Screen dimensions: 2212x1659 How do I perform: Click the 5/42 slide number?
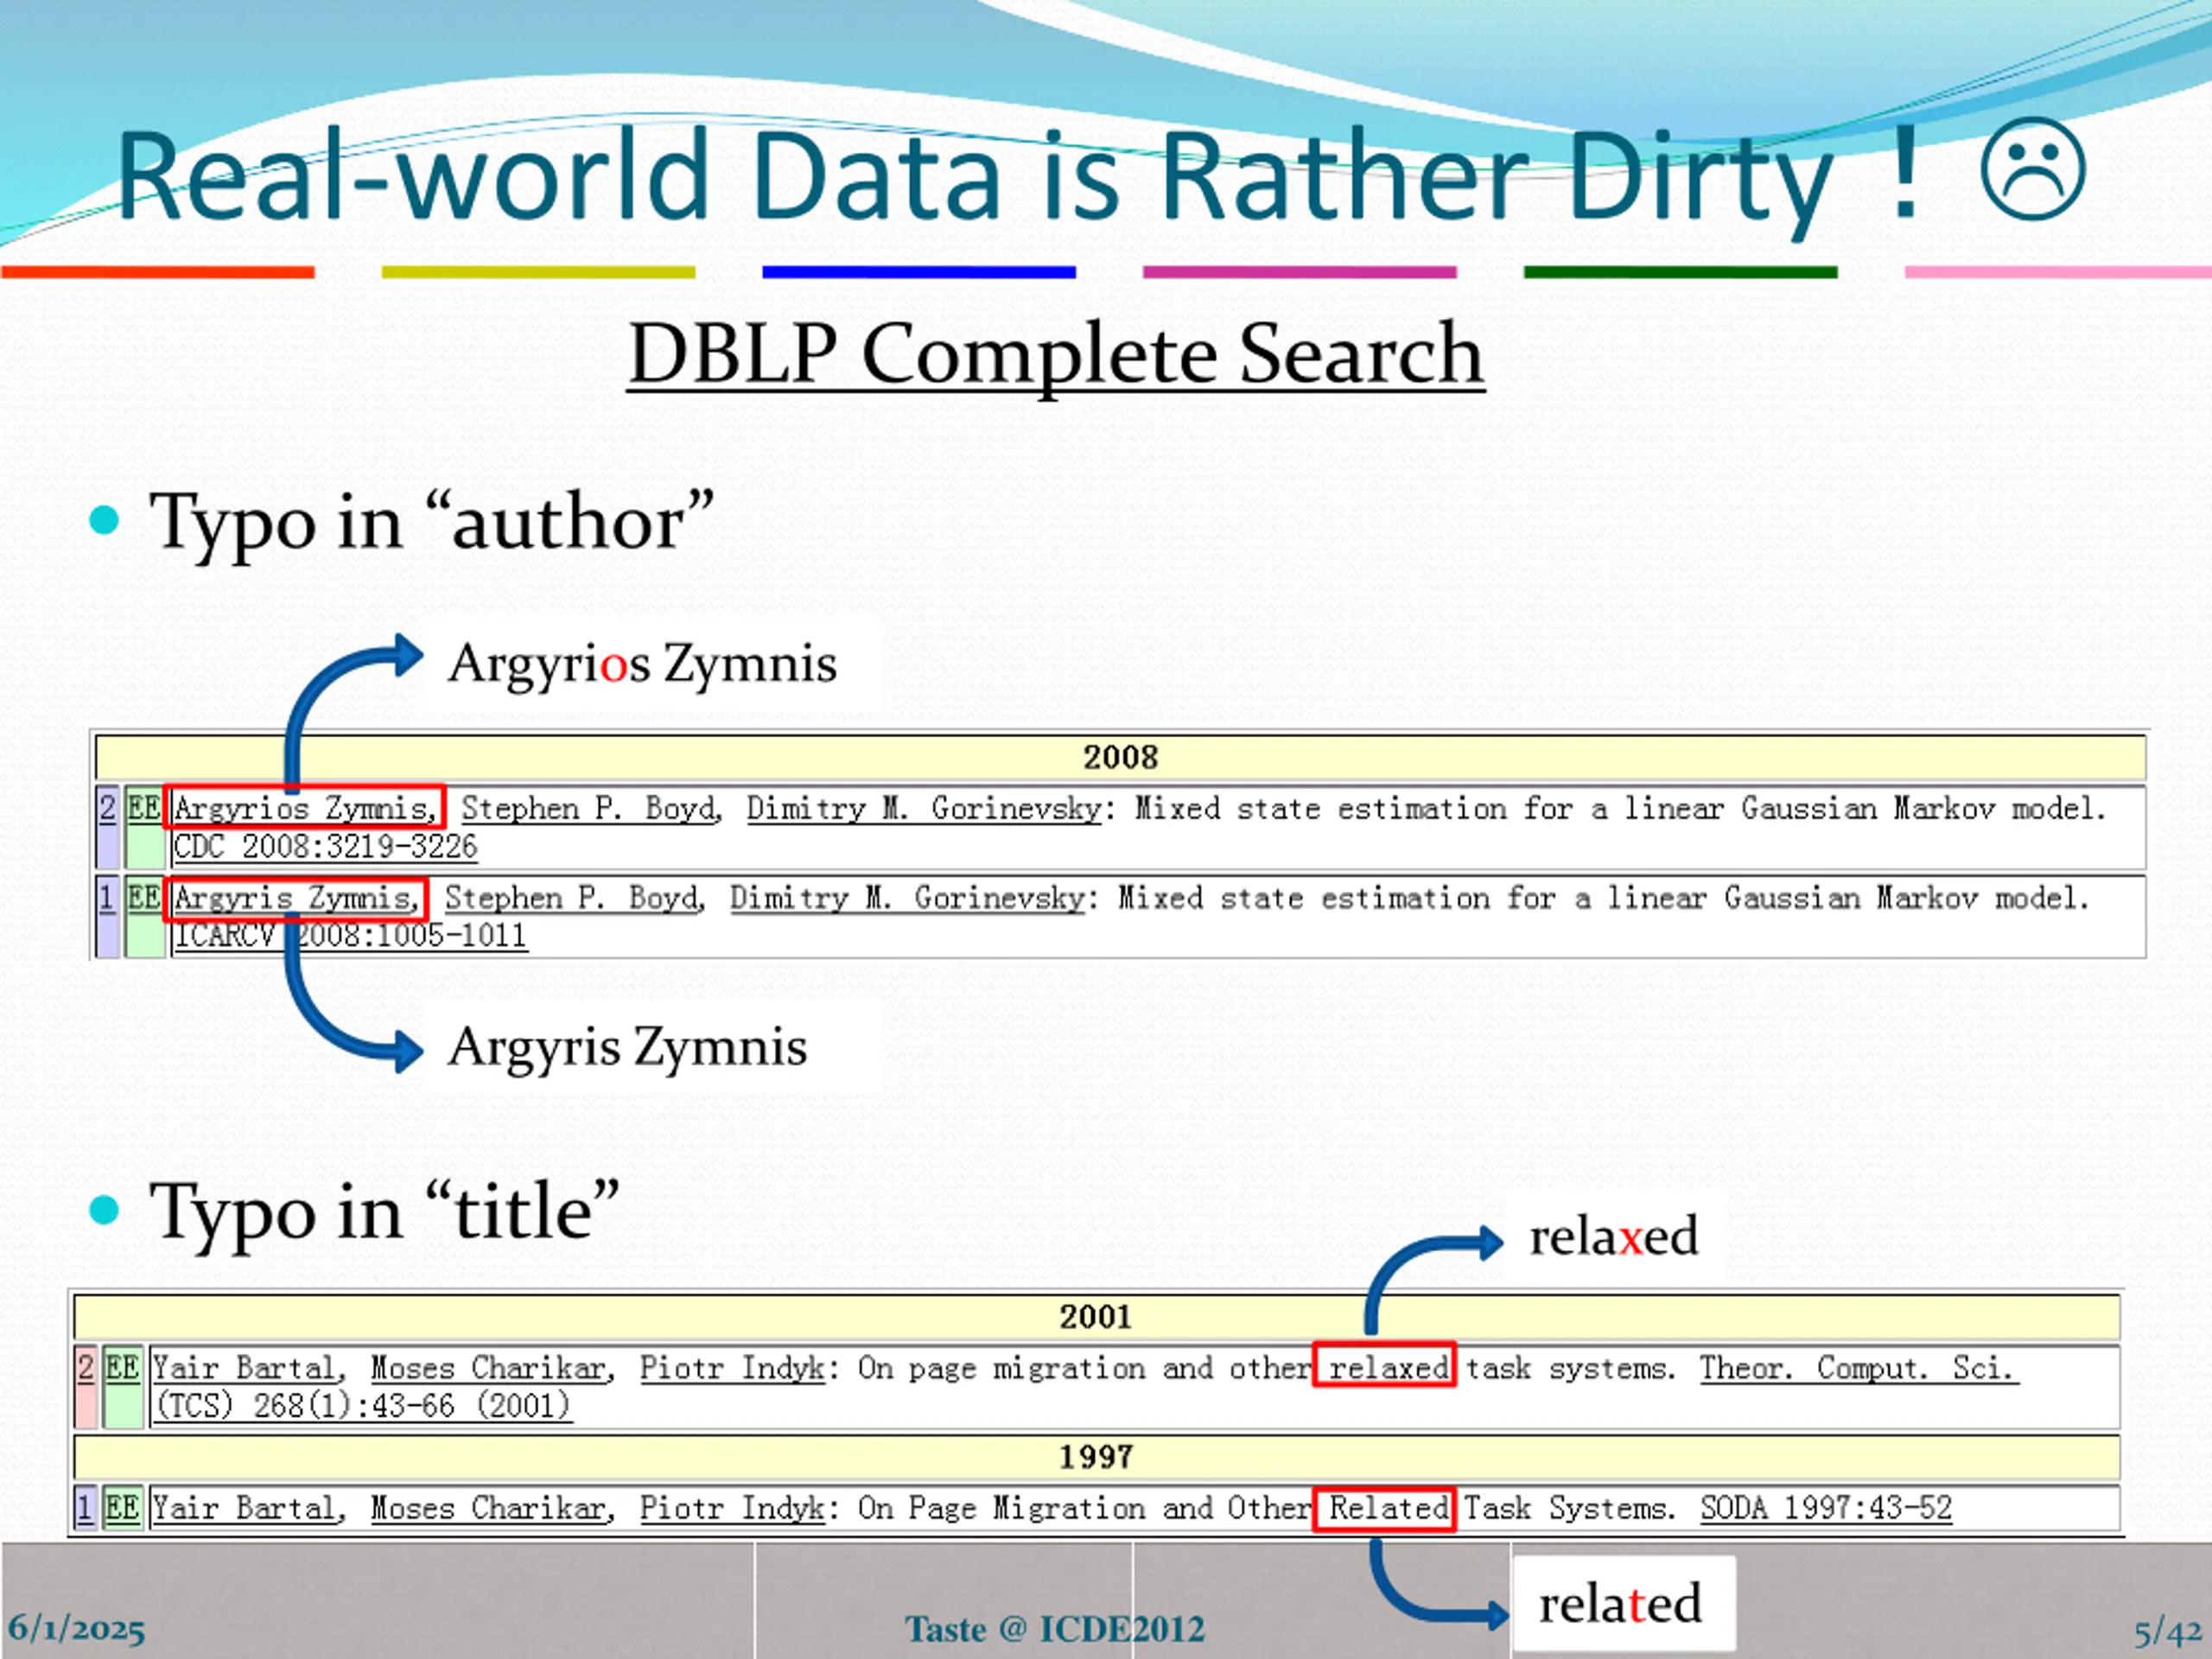(2167, 1632)
